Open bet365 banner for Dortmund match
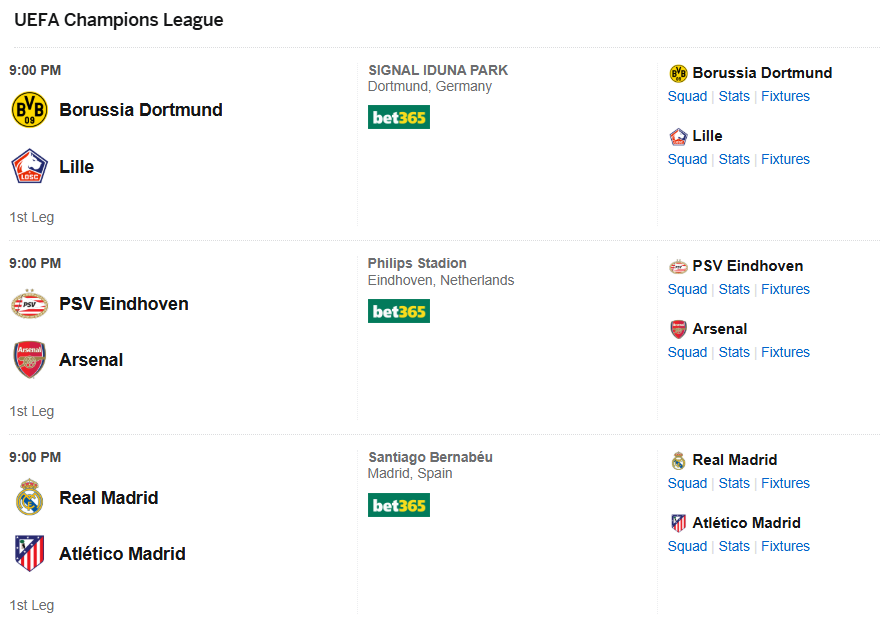This screenshot has height=623, width=881. pyautogui.click(x=399, y=117)
